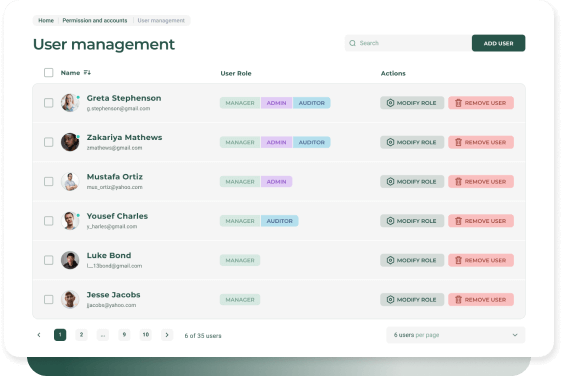
Task: Click the name Jesse Jacobs
Action: pyautogui.click(x=113, y=295)
